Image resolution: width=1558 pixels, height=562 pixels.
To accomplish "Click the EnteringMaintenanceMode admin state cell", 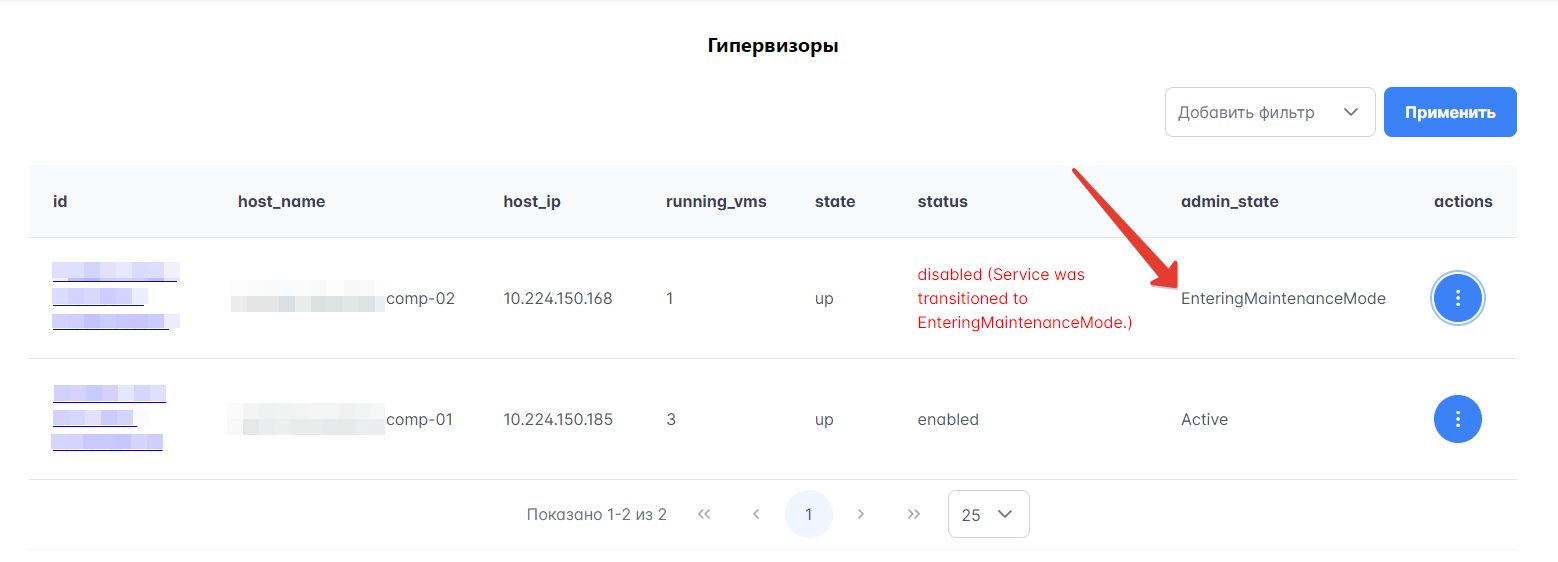I will pyautogui.click(x=1283, y=298).
